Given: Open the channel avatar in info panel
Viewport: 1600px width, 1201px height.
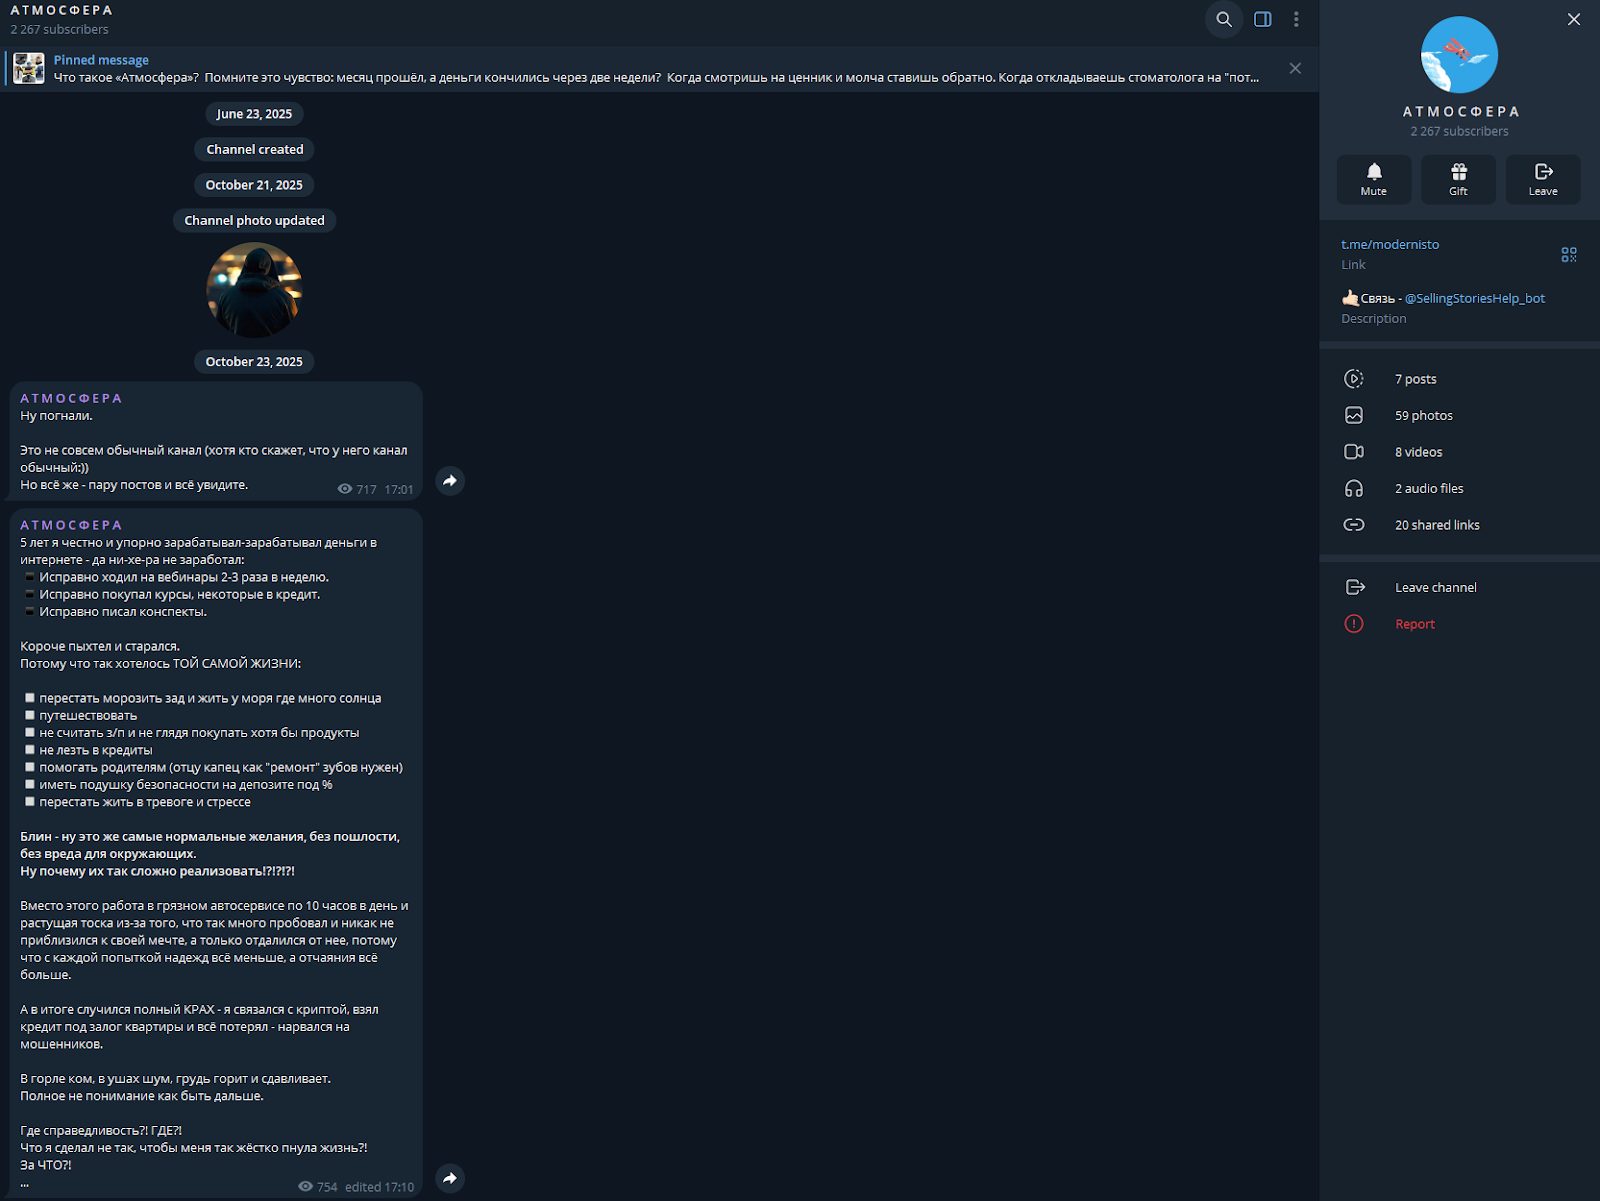Looking at the screenshot, I should point(1459,55).
